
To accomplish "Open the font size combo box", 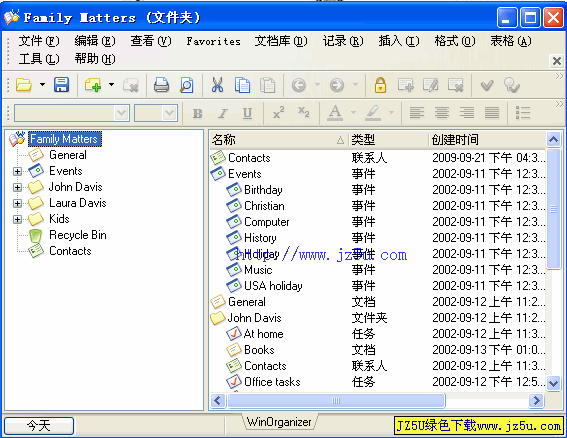I will coord(156,114).
